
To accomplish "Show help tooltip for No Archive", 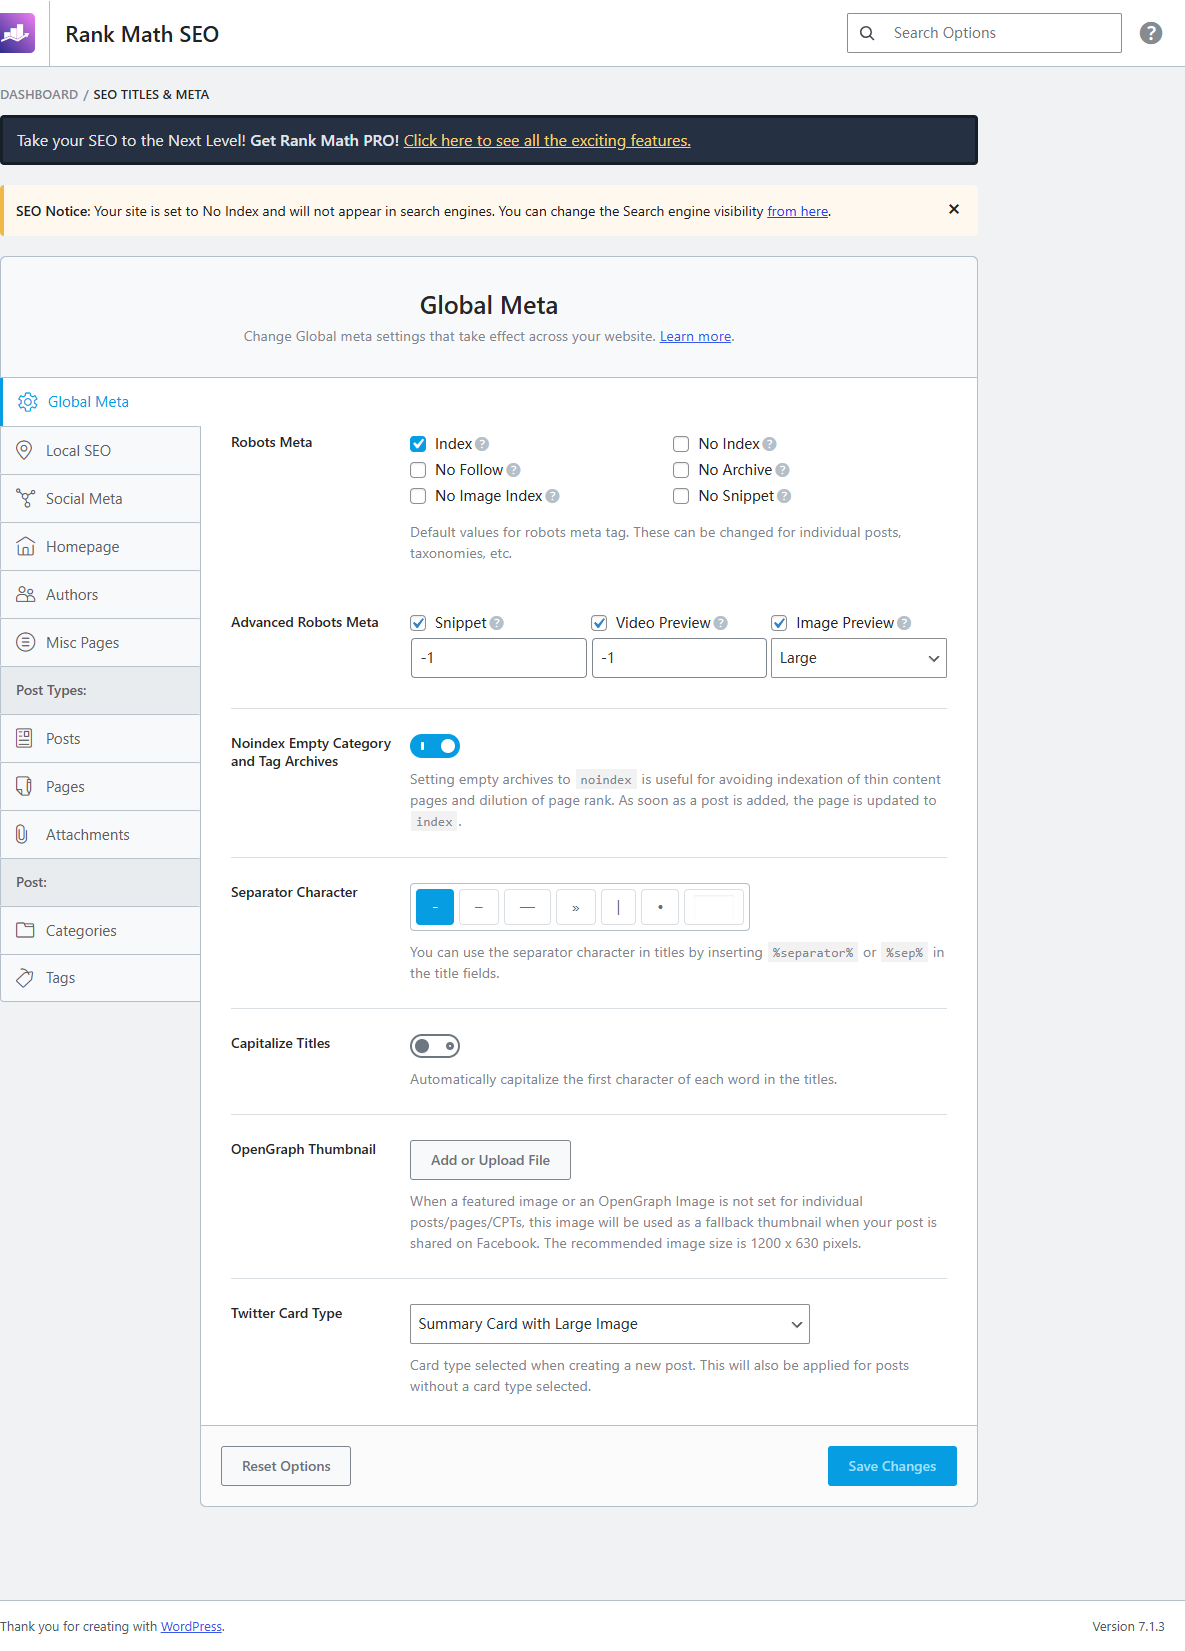I will point(782,470).
